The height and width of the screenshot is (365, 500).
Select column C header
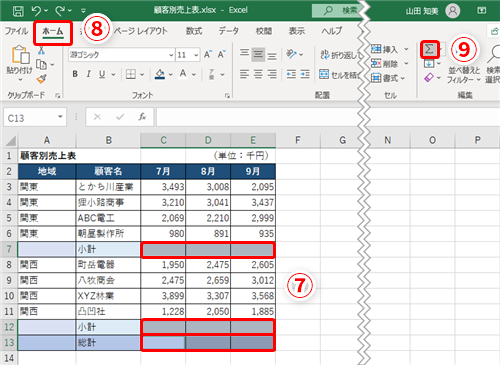click(163, 140)
